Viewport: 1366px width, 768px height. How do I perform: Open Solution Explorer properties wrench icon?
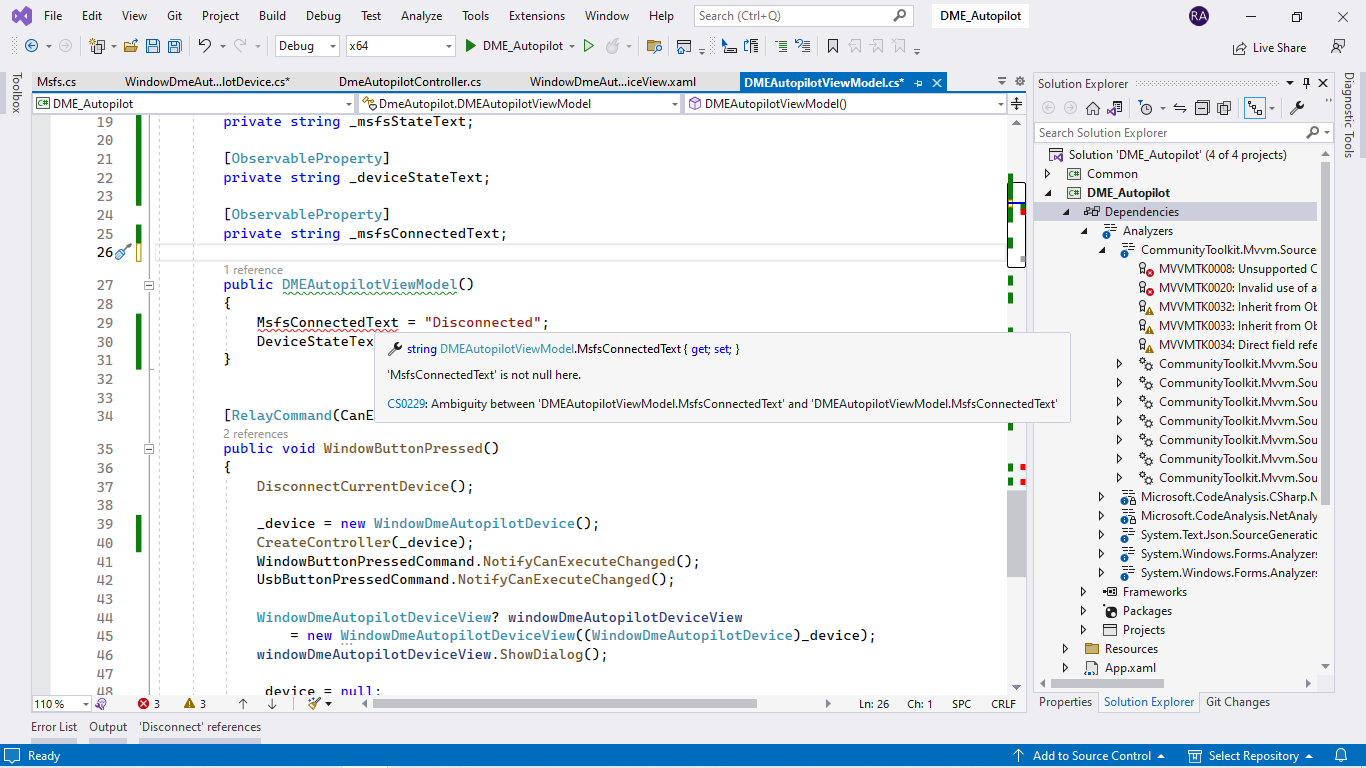[1297, 108]
